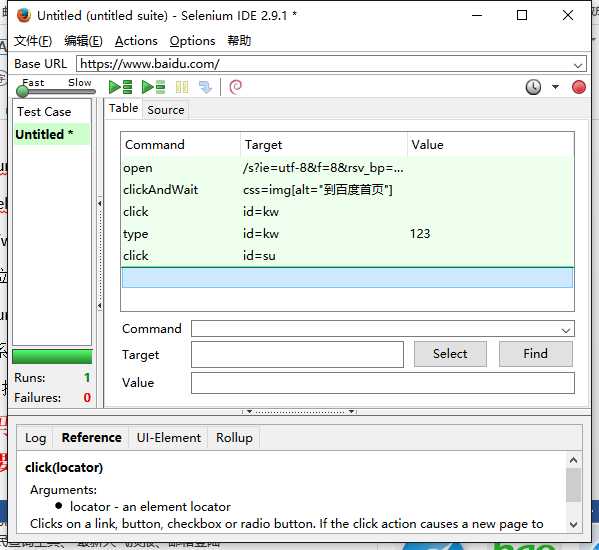
Task: Open the Actions menu
Action: [136, 40]
